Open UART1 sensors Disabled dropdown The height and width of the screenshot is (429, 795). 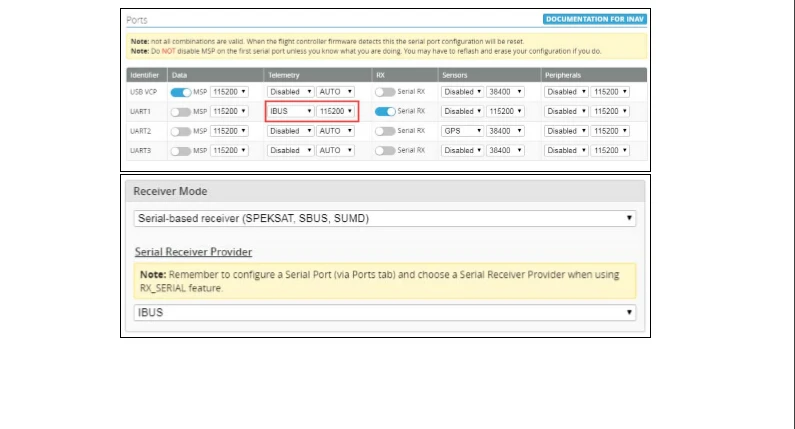(462, 111)
